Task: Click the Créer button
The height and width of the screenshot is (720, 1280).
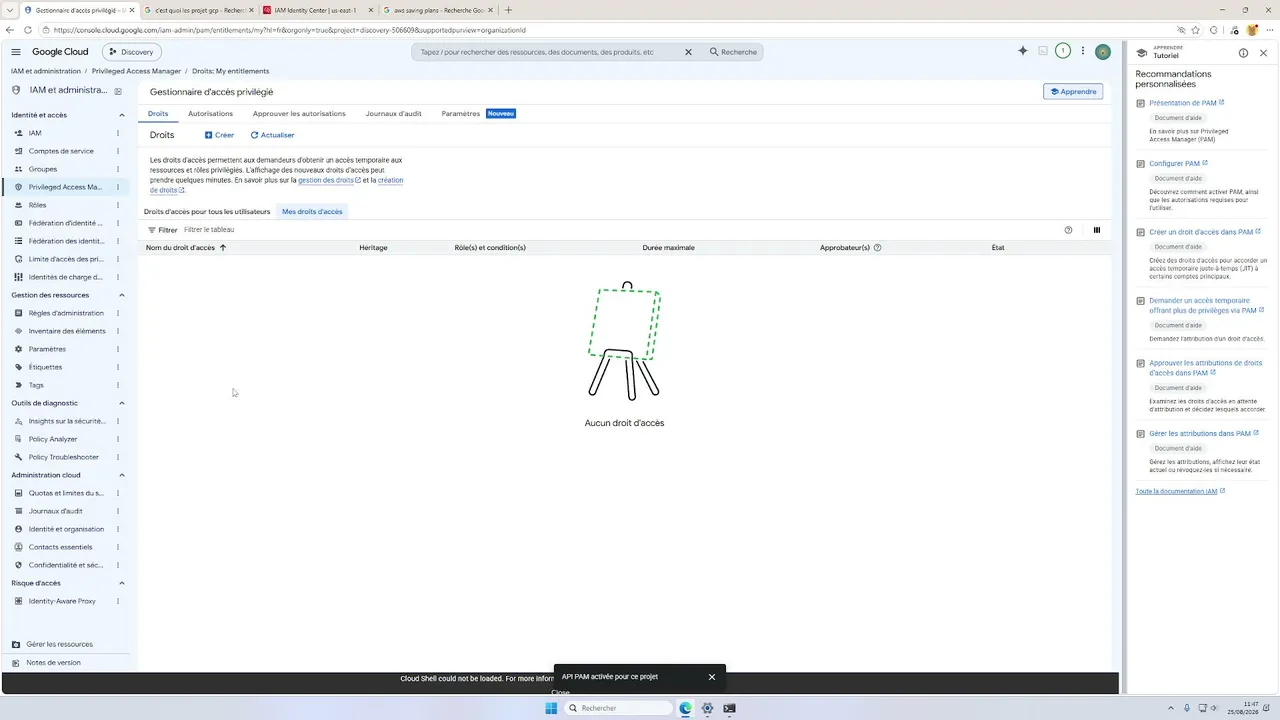Action: pos(219,135)
